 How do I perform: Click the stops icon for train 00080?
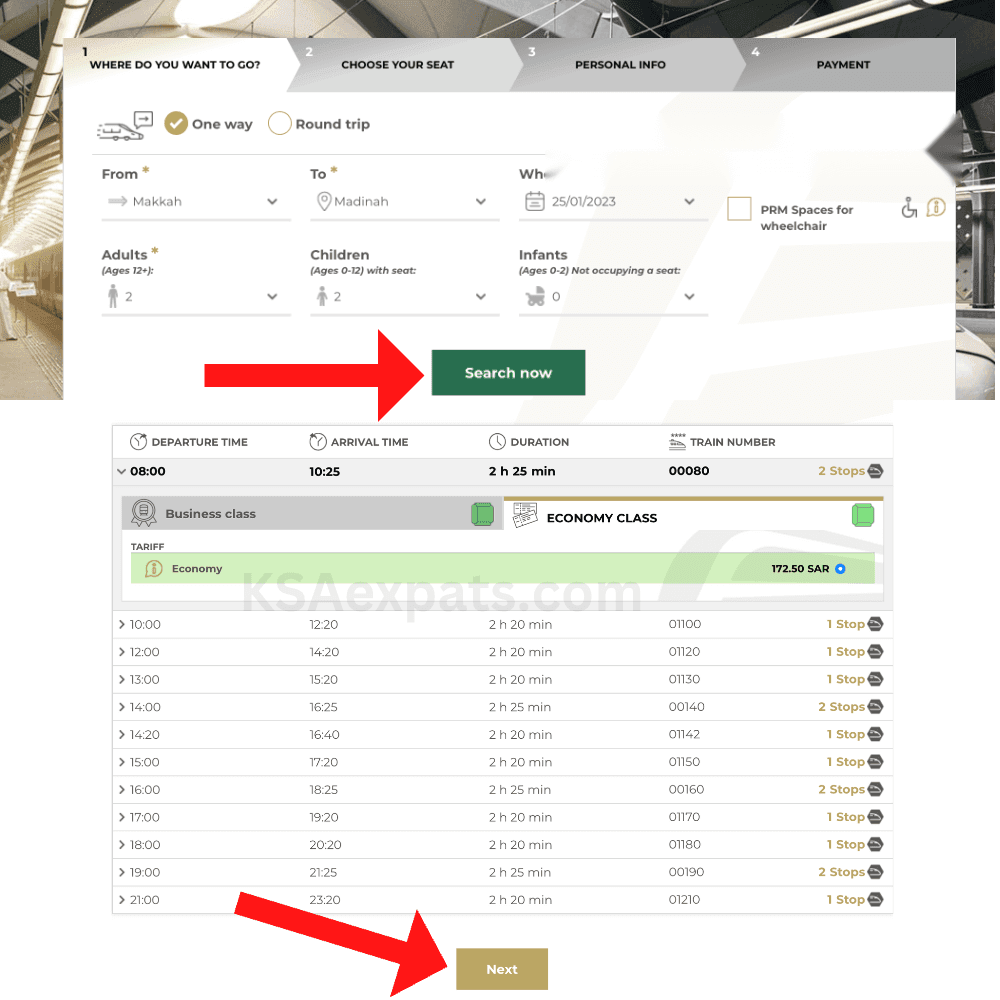(876, 471)
